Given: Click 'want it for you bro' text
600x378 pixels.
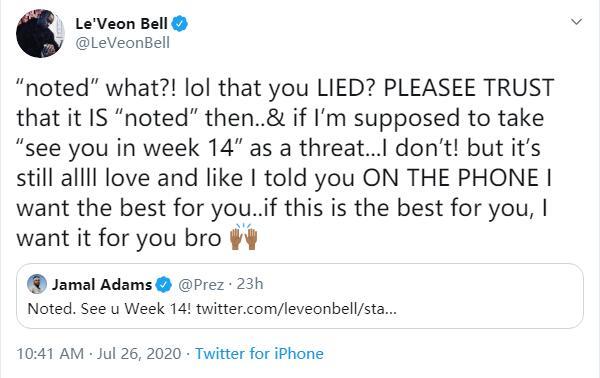Looking at the screenshot, I should [119, 238].
